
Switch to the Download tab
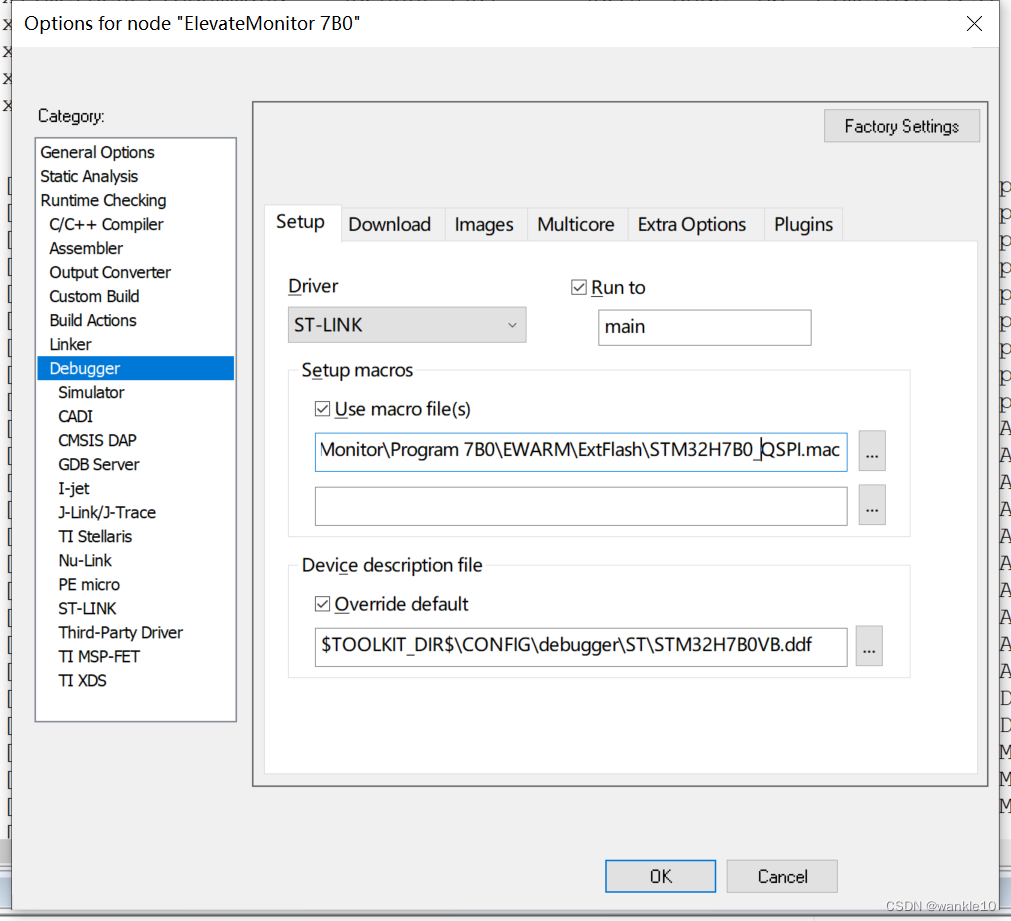[x=391, y=224]
